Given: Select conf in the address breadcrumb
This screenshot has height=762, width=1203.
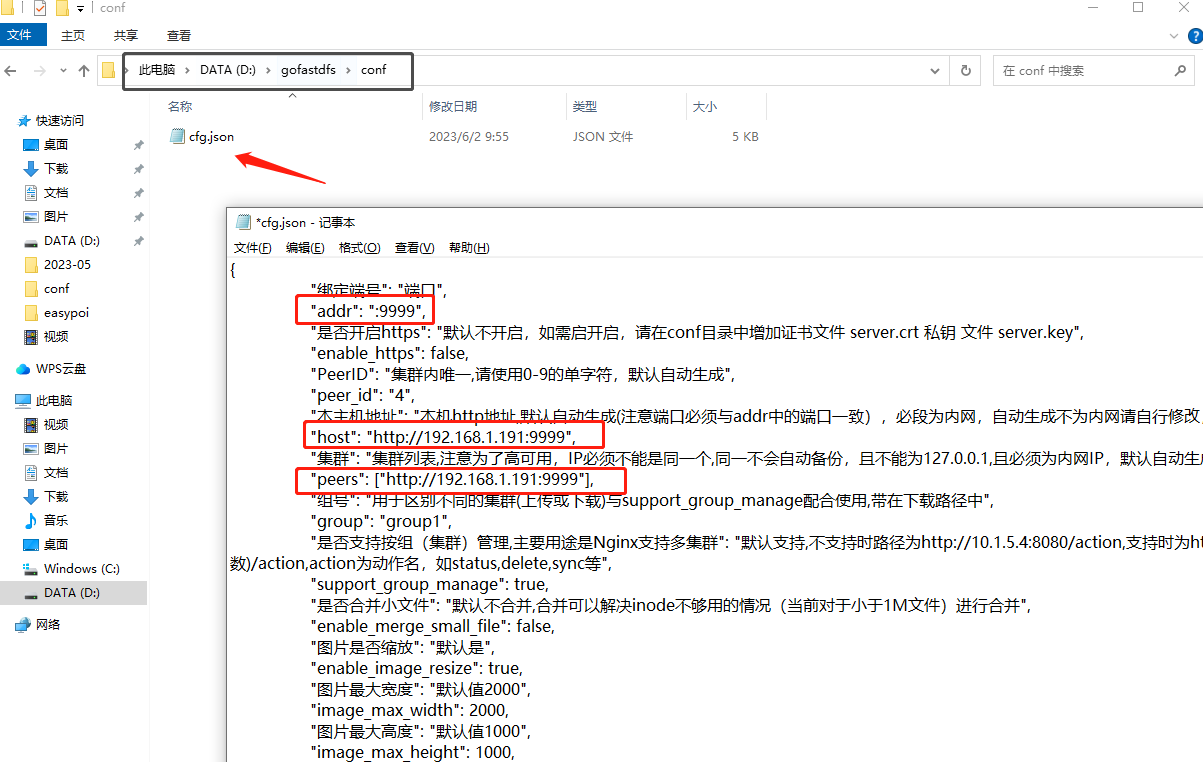Looking at the screenshot, I should click(373, 70).
